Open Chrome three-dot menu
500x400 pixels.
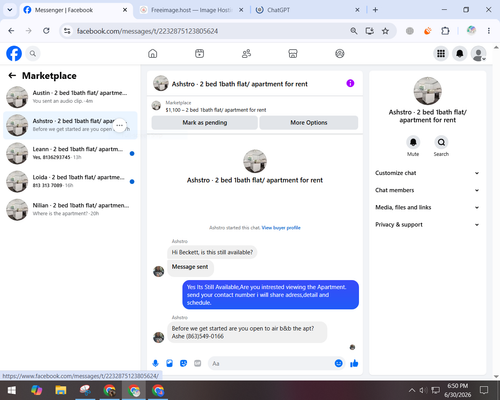tap(489, 31)
